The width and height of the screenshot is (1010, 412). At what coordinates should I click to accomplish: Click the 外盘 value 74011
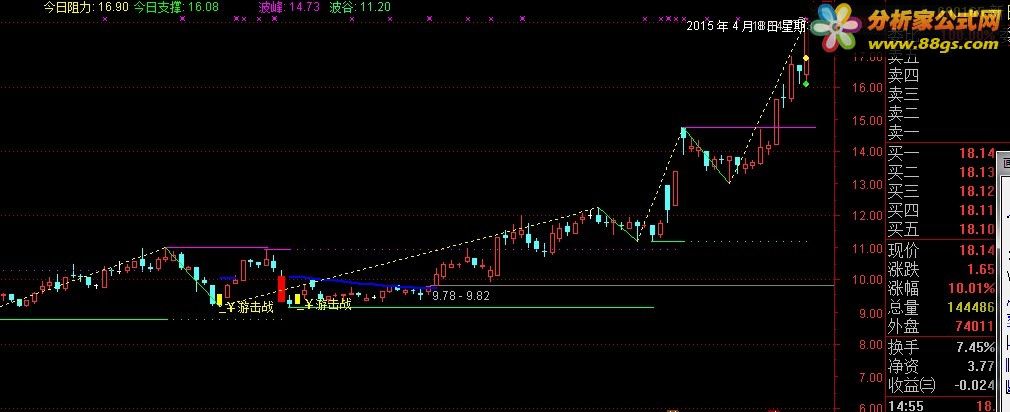[x=977, y=327]
